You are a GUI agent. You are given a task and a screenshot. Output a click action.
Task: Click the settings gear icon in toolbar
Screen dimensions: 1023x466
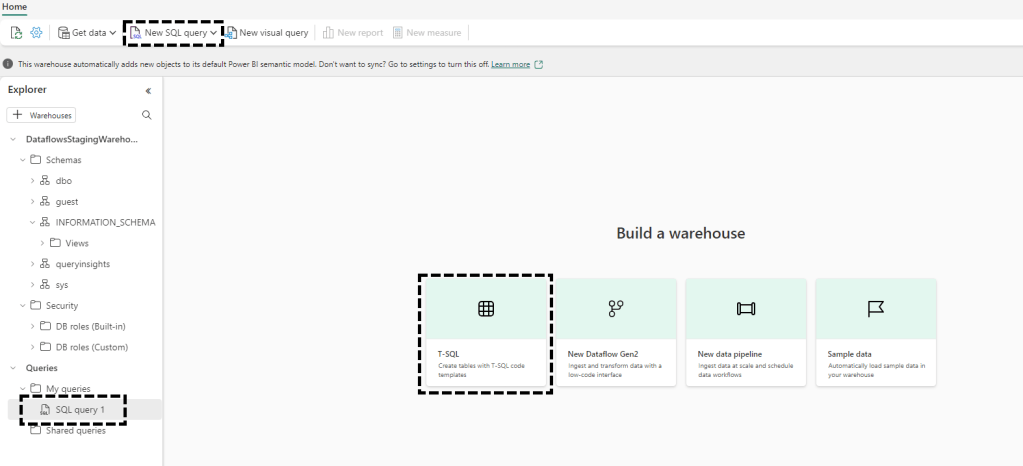(x=36, y=32)
